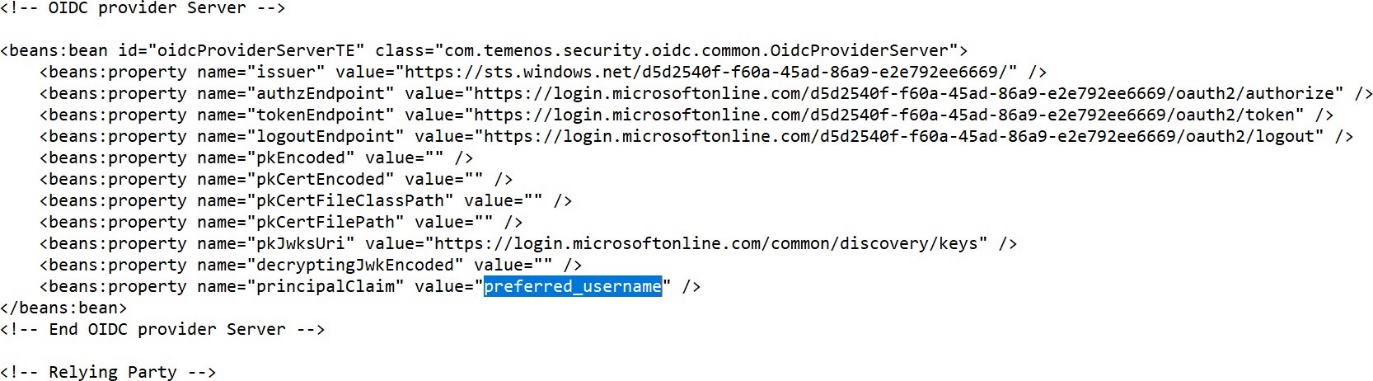Image resolution: width=1373 pixels, height=381 pixels.
Task: Click the closing beans:bean tag
Action: [64, 308]
